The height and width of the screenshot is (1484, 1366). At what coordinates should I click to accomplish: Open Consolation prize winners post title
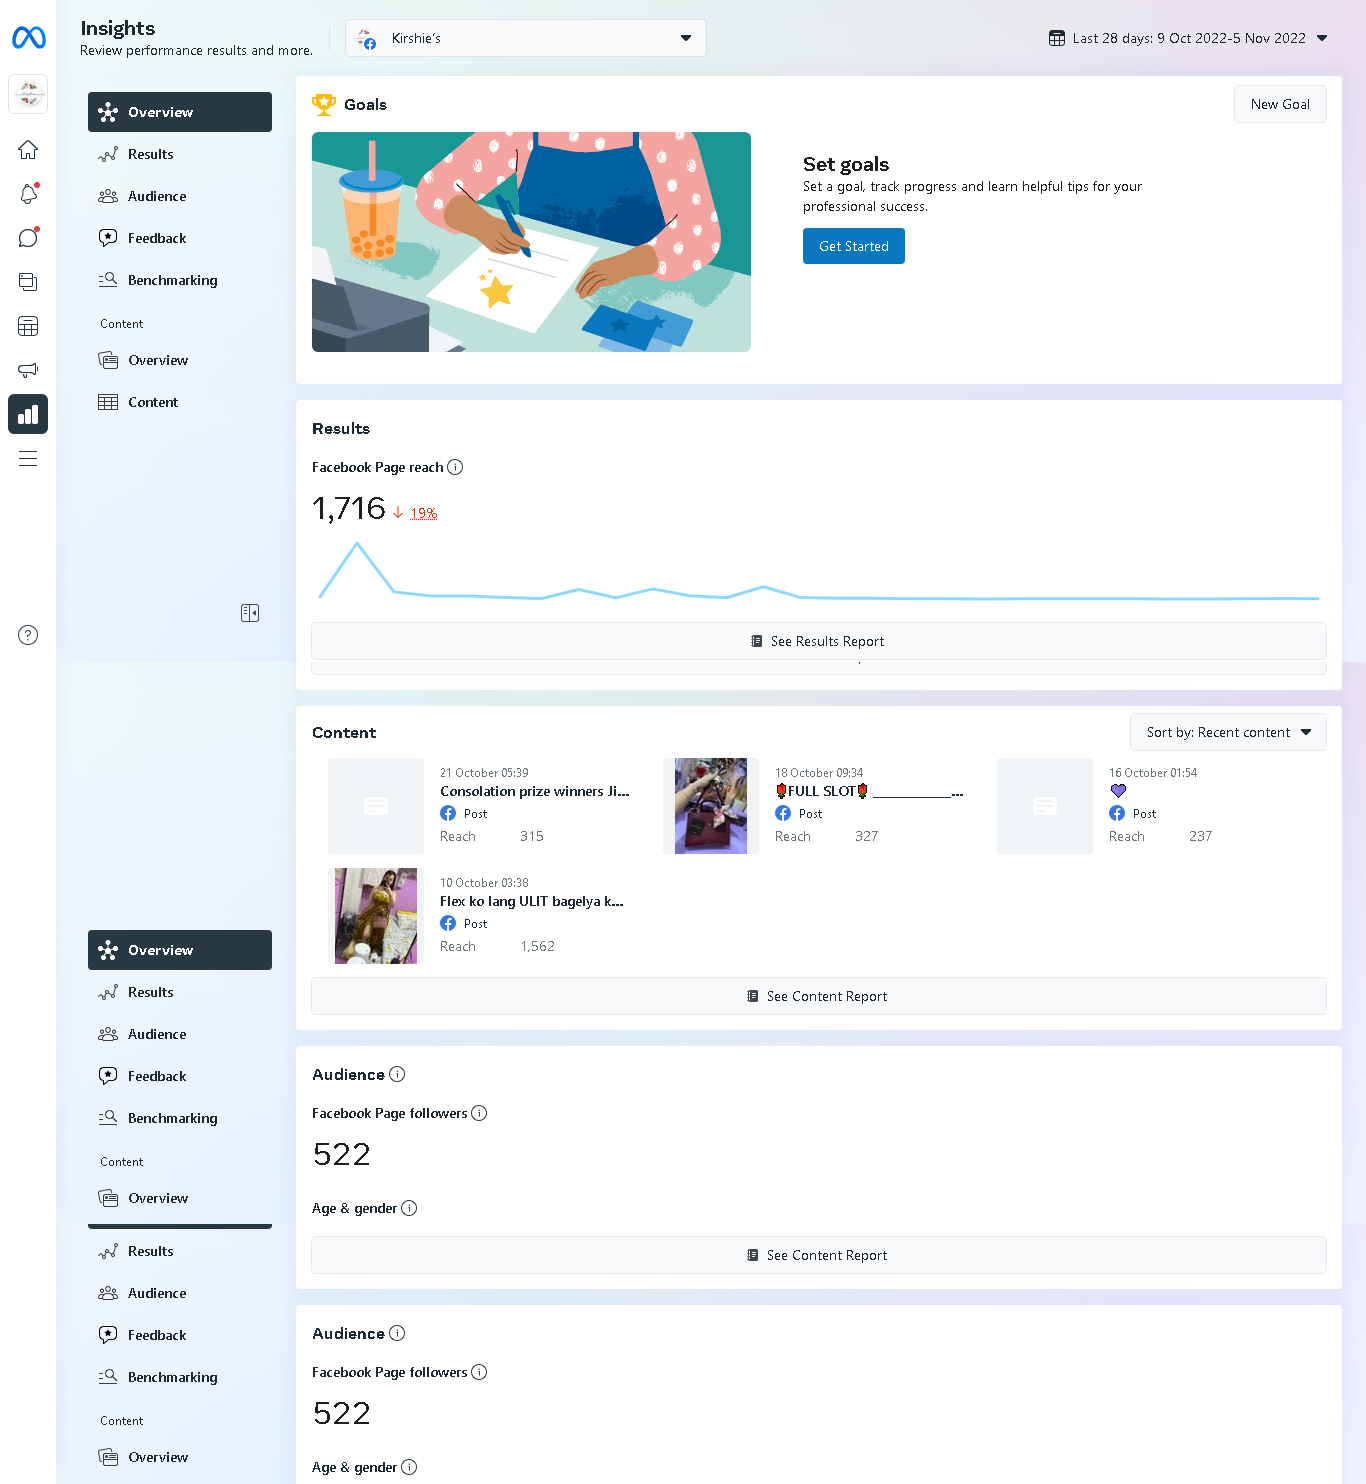[x=535, y=791]
